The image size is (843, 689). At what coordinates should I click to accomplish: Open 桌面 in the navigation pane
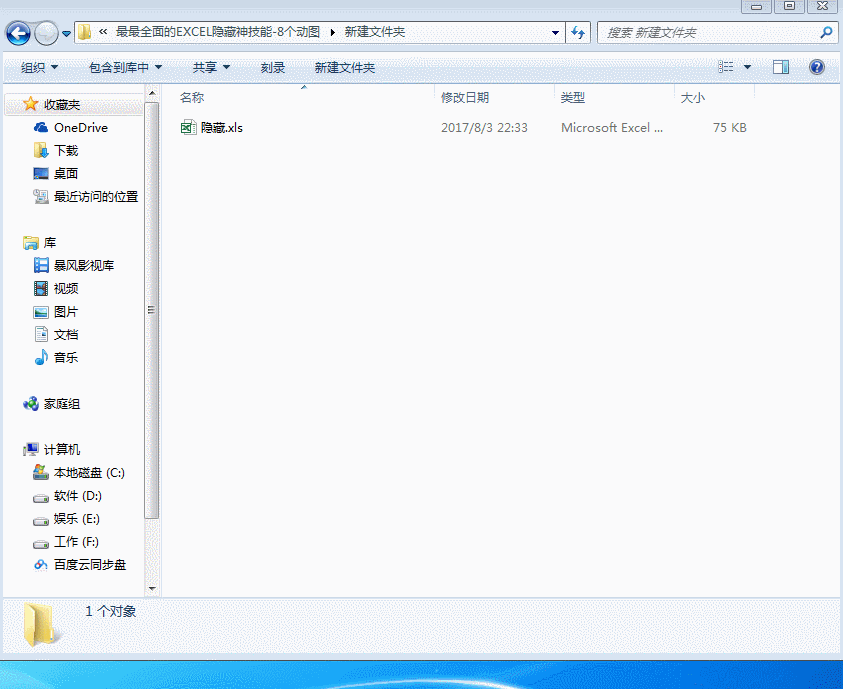pyautogui.click(x=66, y=174)
